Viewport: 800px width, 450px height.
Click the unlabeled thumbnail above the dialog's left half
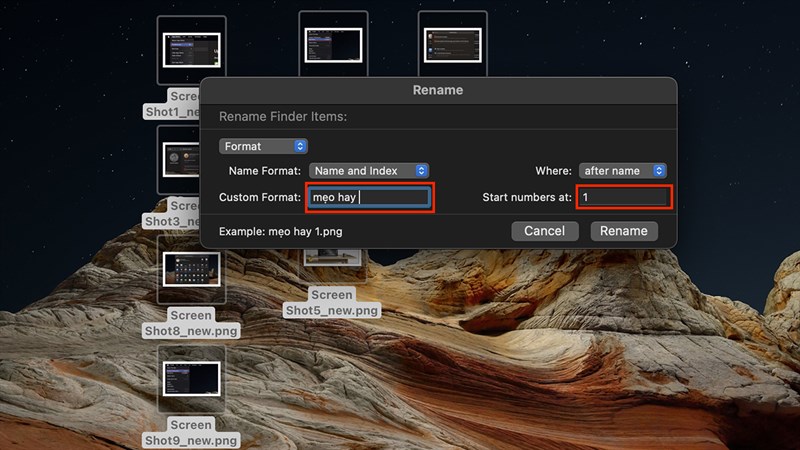tap(333, 44)
